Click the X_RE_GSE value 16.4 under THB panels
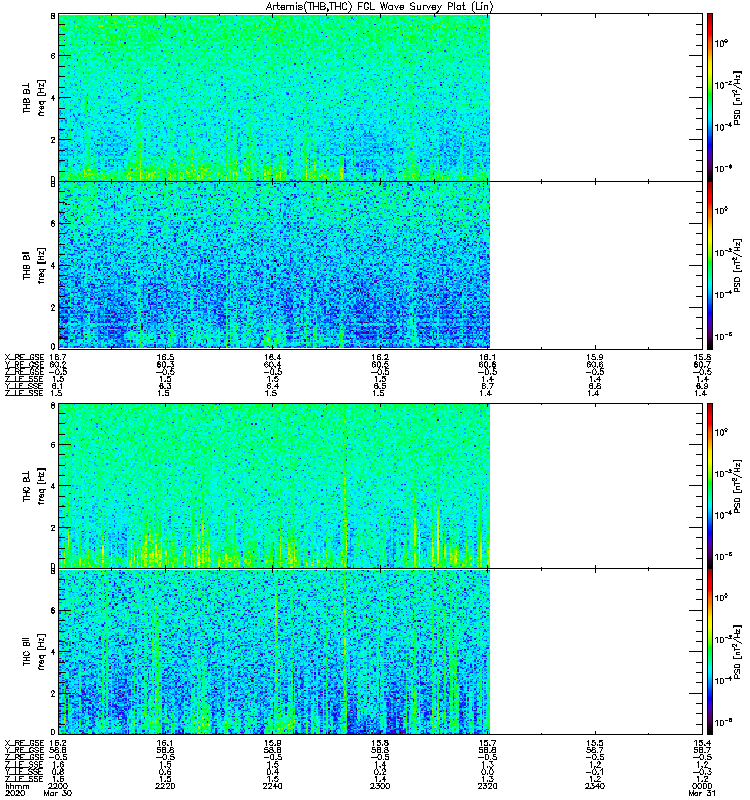750x800 pixels. tap(272, 357)
